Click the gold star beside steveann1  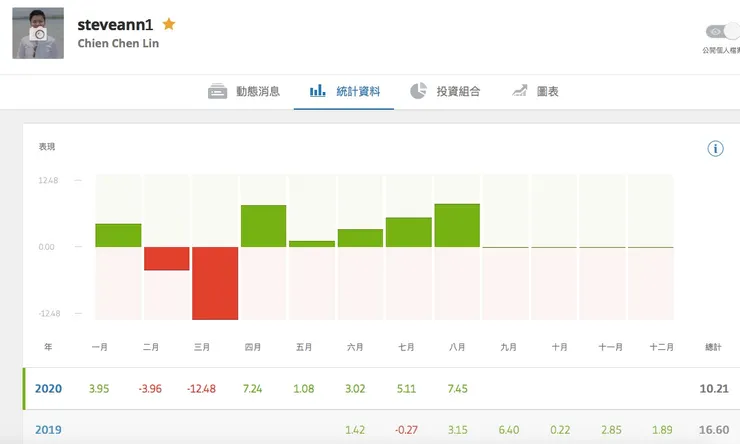point(169,23)
